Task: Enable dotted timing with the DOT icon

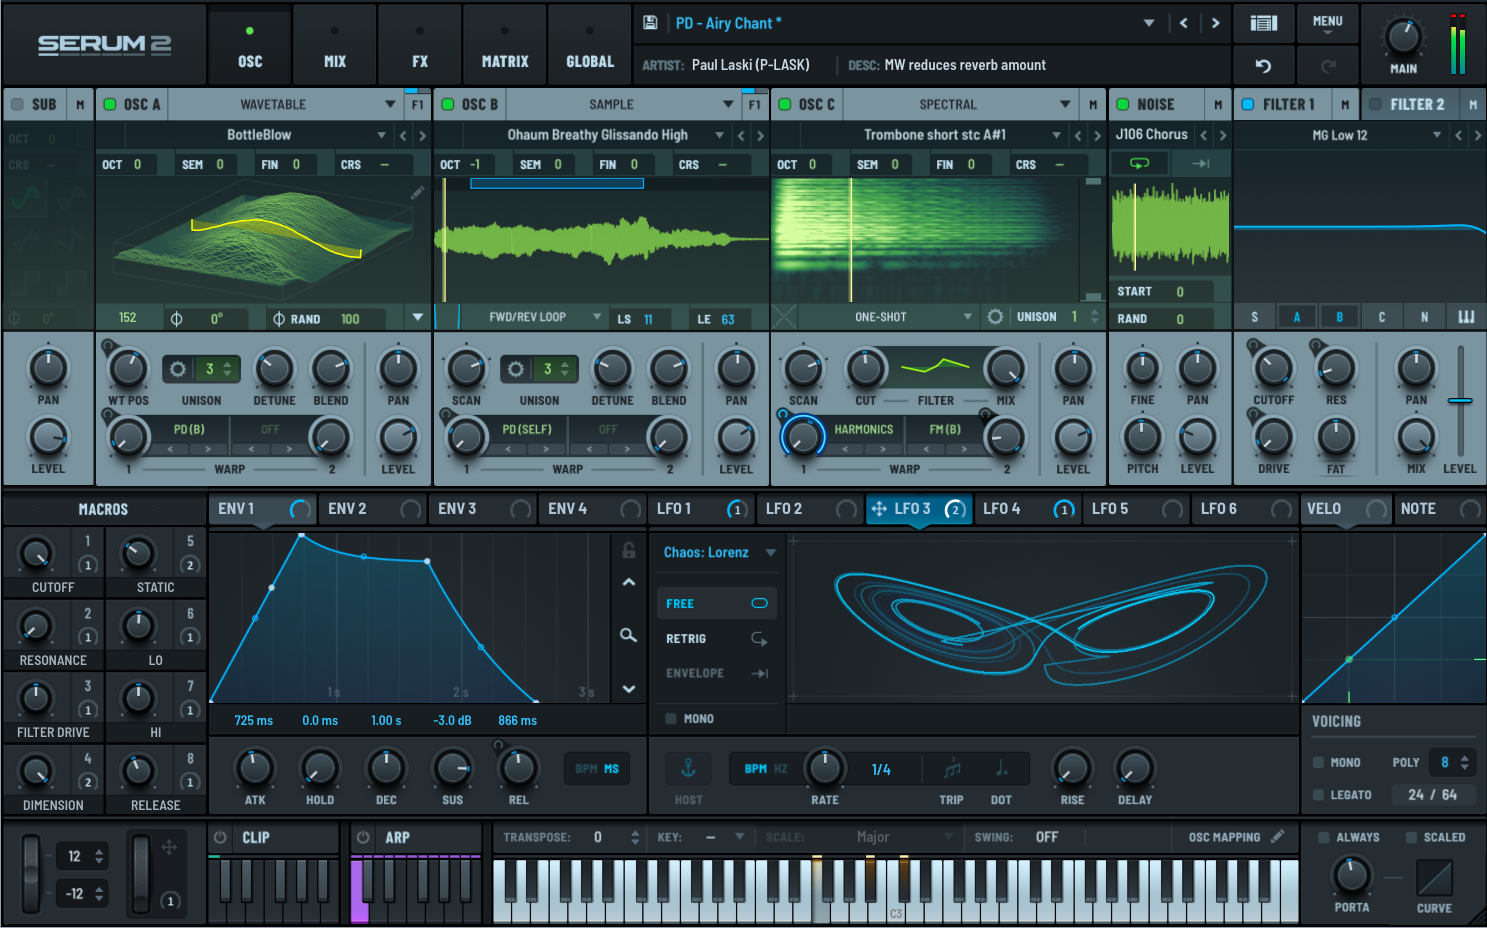Action: [x=1001, y=768]
